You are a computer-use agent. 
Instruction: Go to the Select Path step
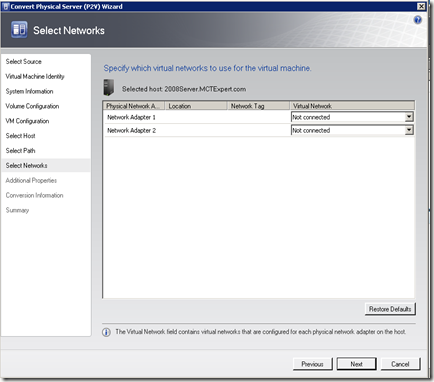click(20, 151)
